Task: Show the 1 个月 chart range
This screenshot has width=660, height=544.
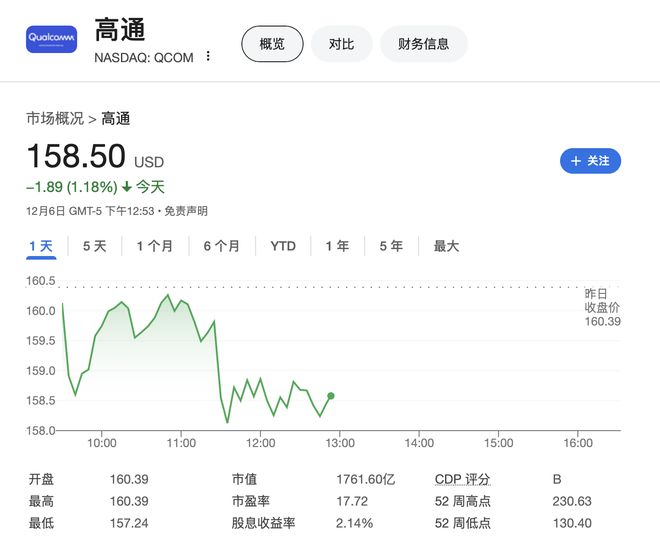Action: (155, 246)
